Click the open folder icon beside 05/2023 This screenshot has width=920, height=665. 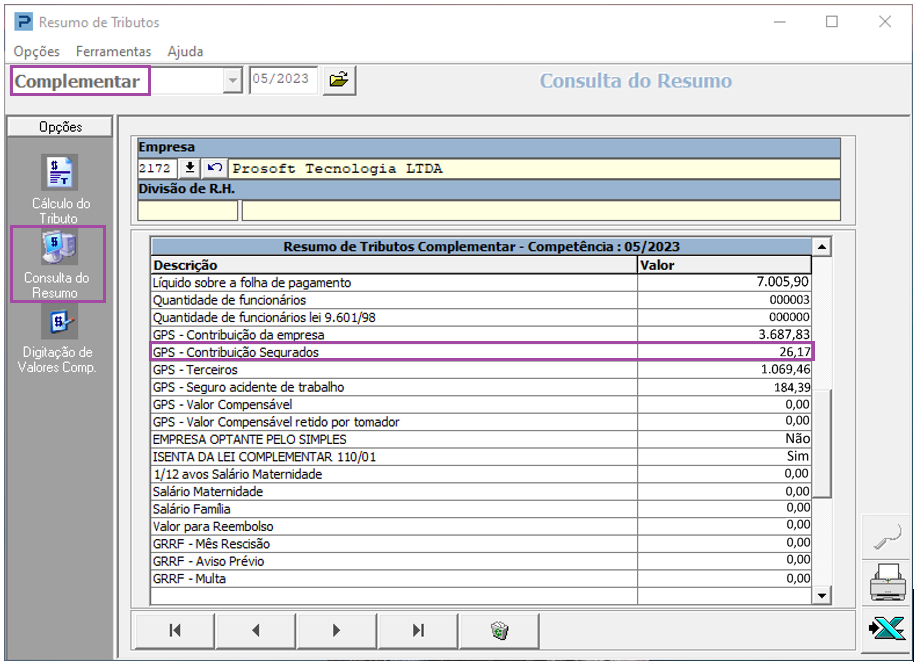(x=339, y=80)
